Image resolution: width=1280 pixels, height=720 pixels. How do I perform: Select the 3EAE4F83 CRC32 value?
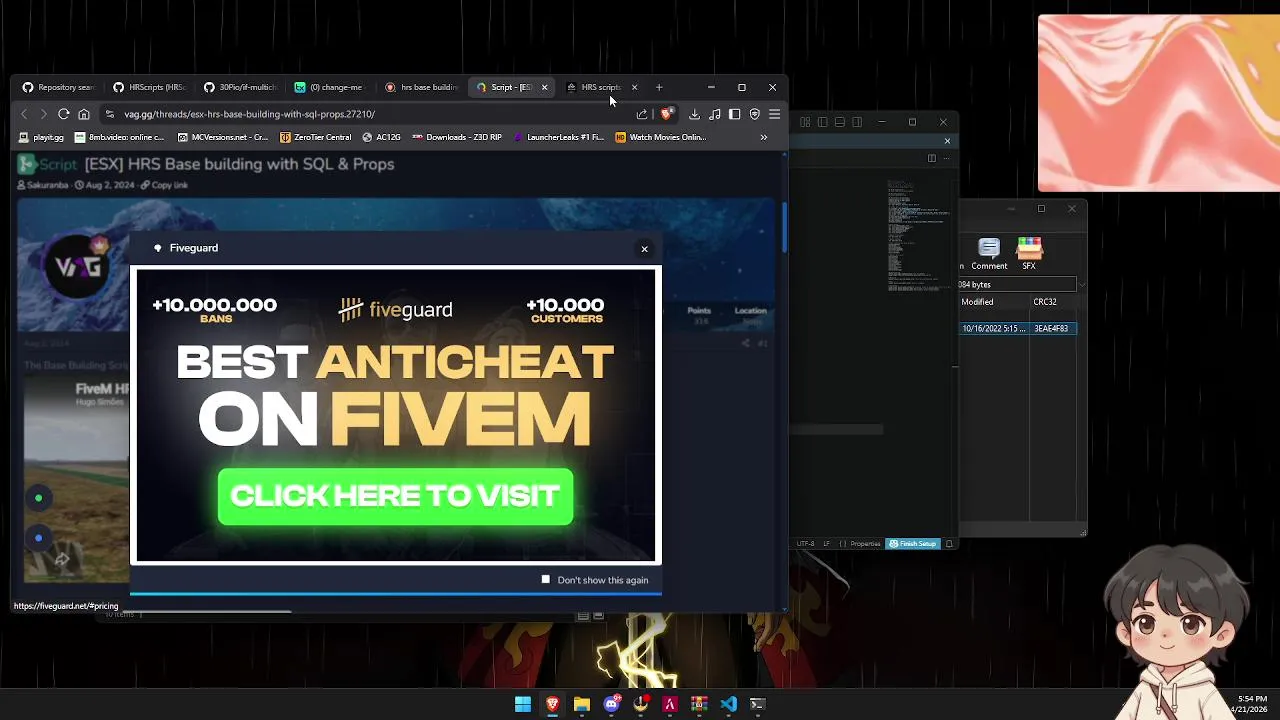click(1052, 328)
